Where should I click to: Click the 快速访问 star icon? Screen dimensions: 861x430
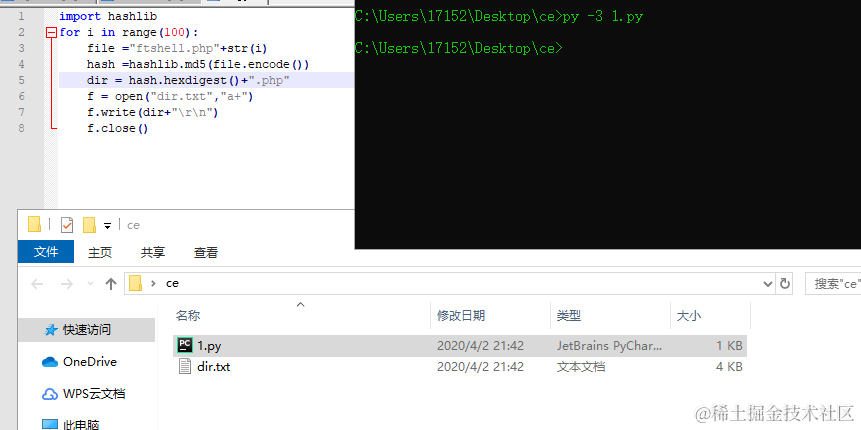pyautogui.click(x=51, y=330)
